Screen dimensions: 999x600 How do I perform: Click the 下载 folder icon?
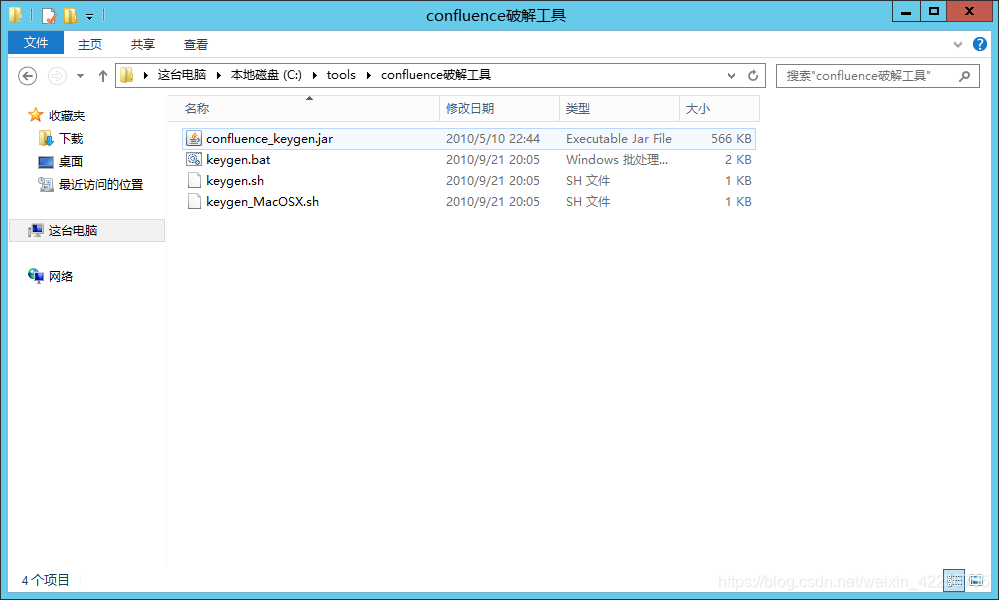46,138
